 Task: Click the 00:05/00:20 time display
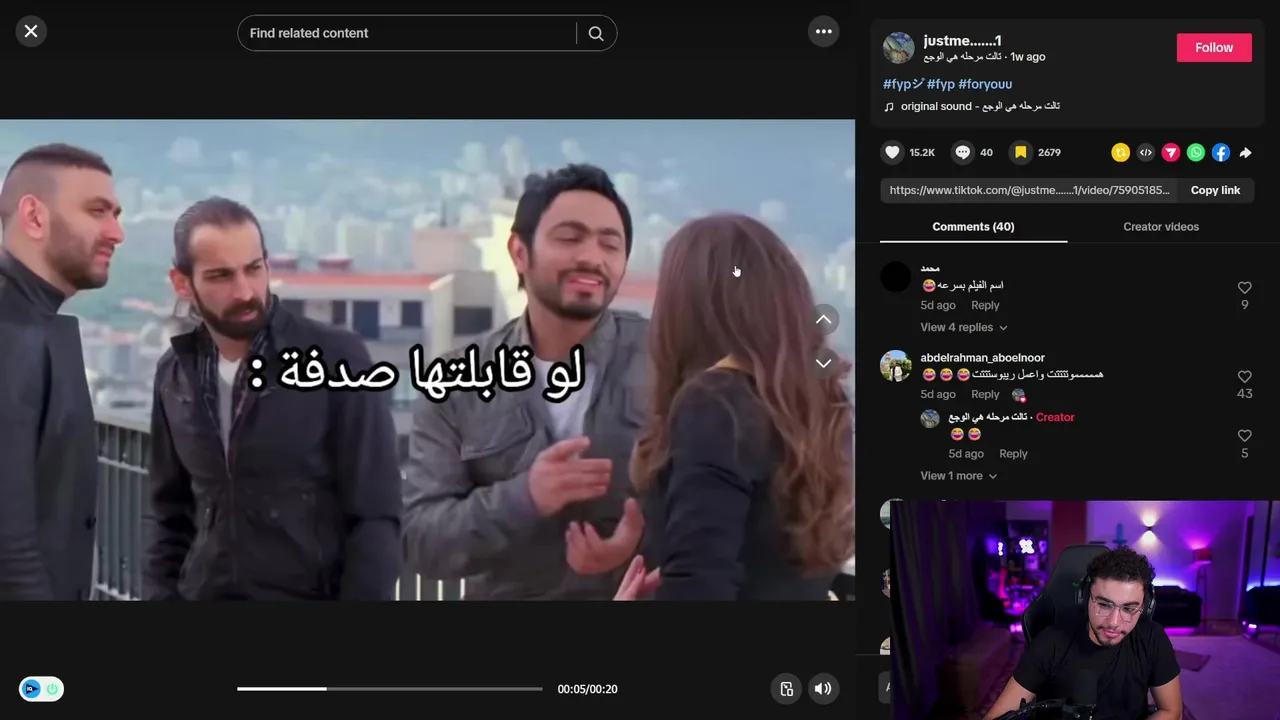click(x=587, y=689)
